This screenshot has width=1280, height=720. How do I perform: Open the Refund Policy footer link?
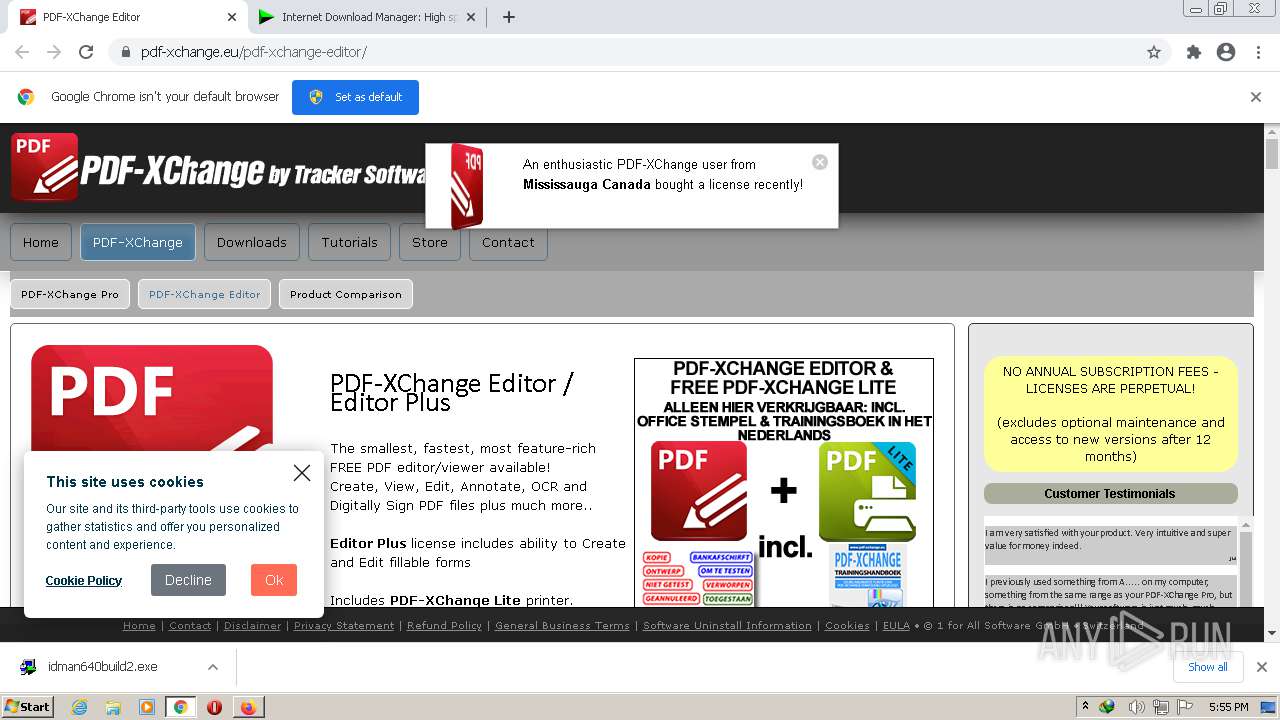pos(444,626)
